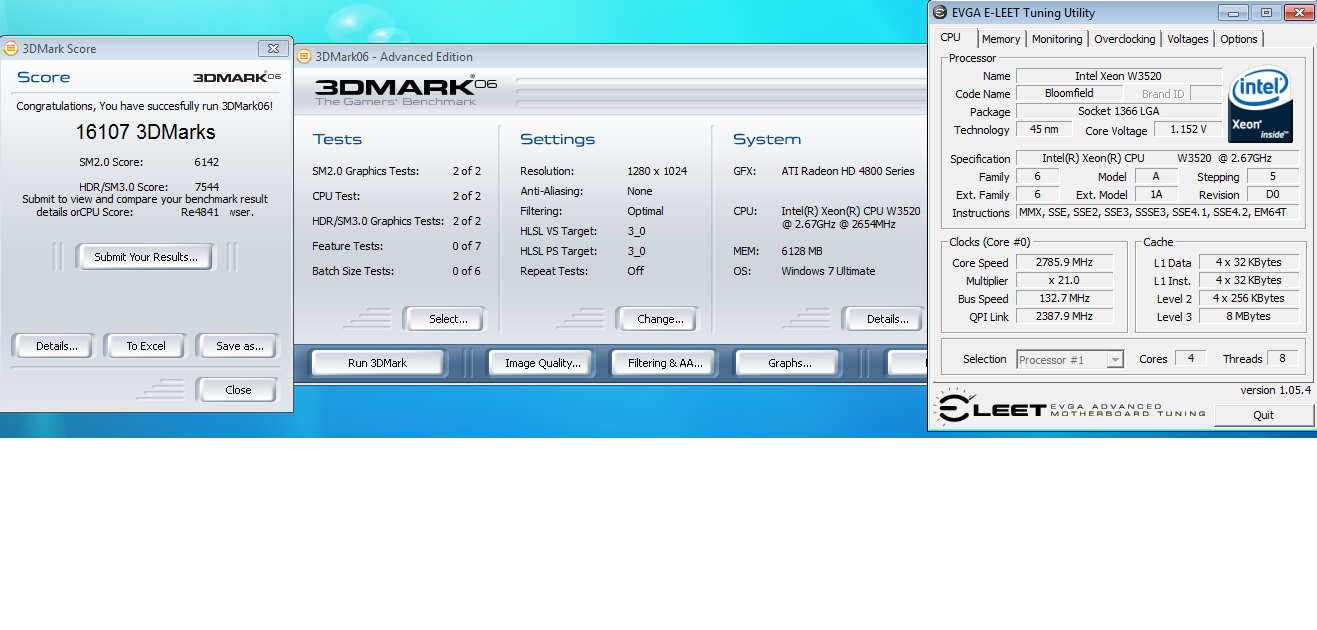1317x630 pixels.
Task: Select the Overclocking tab
Action: pyautogui.click(x=1125, y=39)
